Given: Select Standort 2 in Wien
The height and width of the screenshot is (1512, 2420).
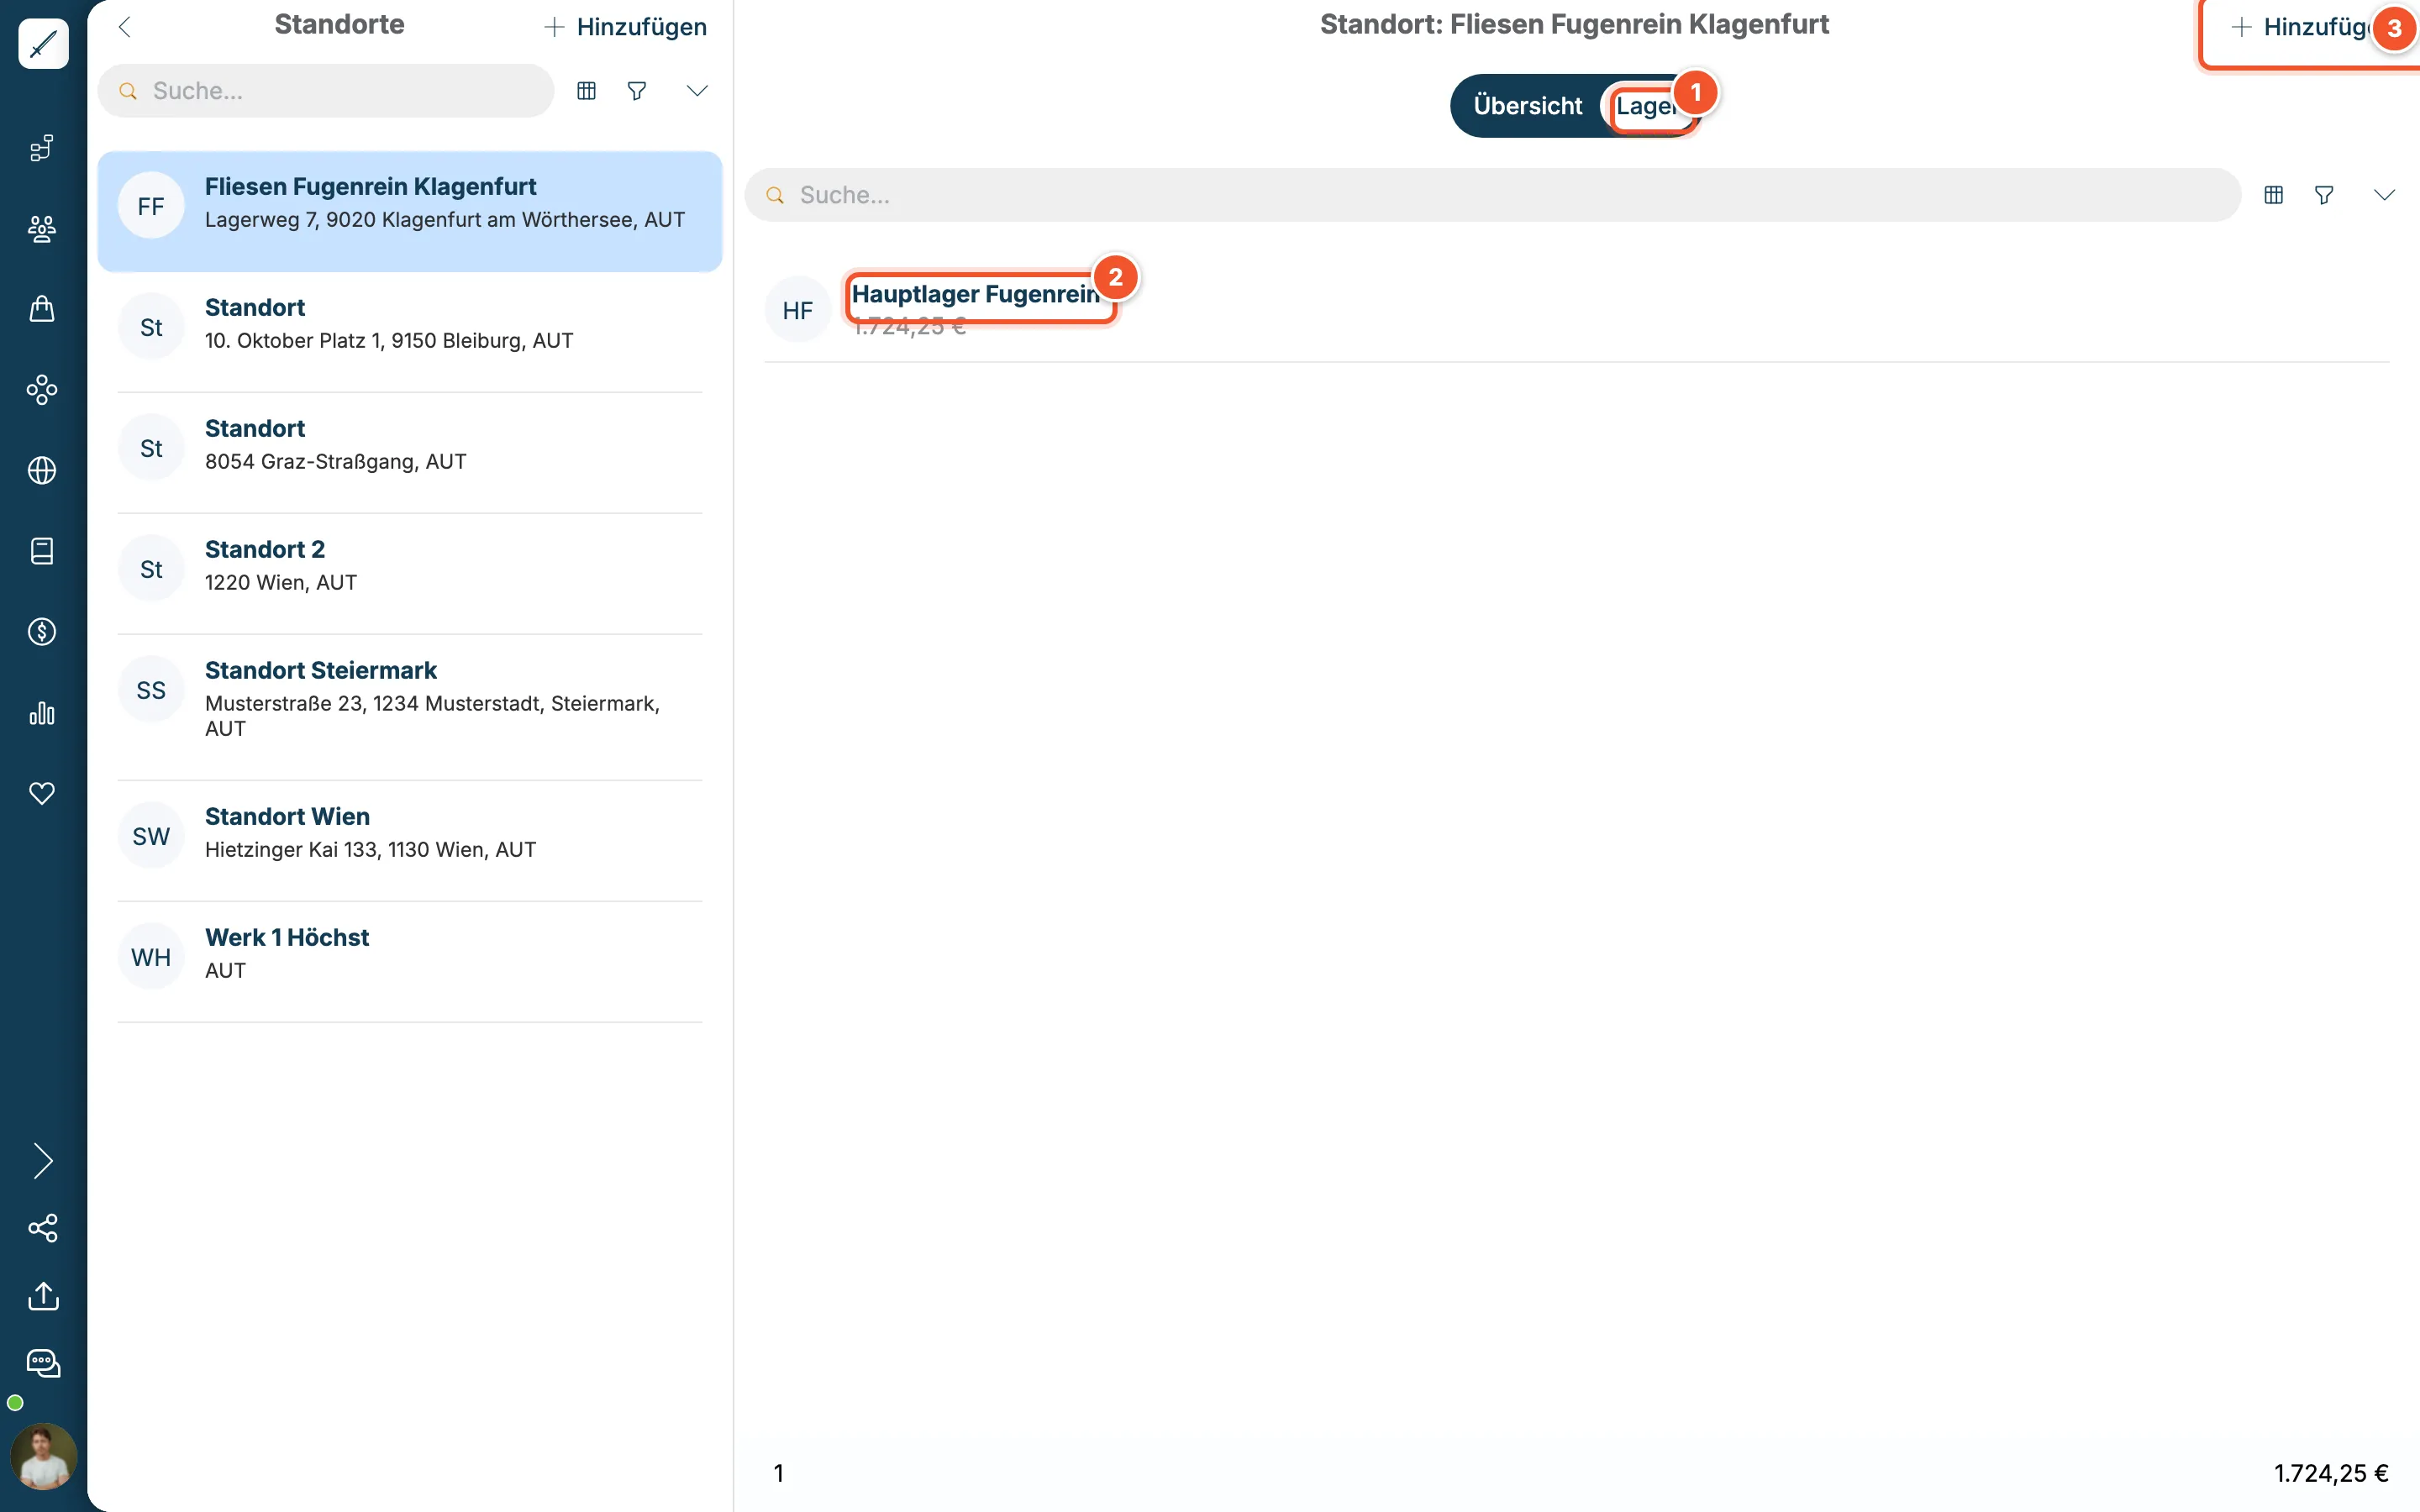Looking at the screenshot, I should tap(410, 574).
